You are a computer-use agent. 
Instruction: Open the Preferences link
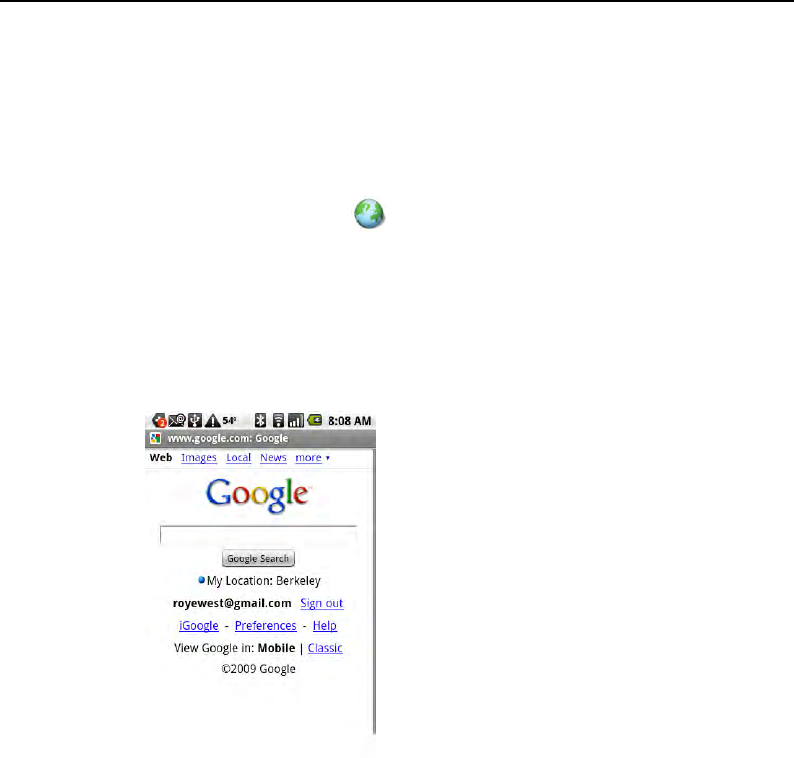tap(265, 626)
